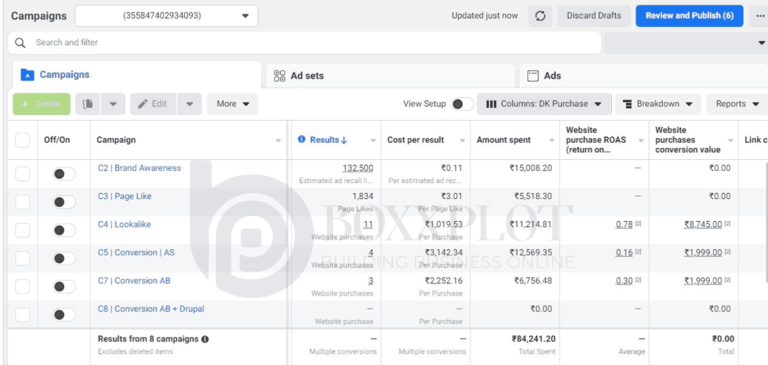Image resolution: width=768 pixels, height=365 pixels.
Task: Click the Review and Publish (6) button
Action: pyautogui.click(x=689, y=16)
